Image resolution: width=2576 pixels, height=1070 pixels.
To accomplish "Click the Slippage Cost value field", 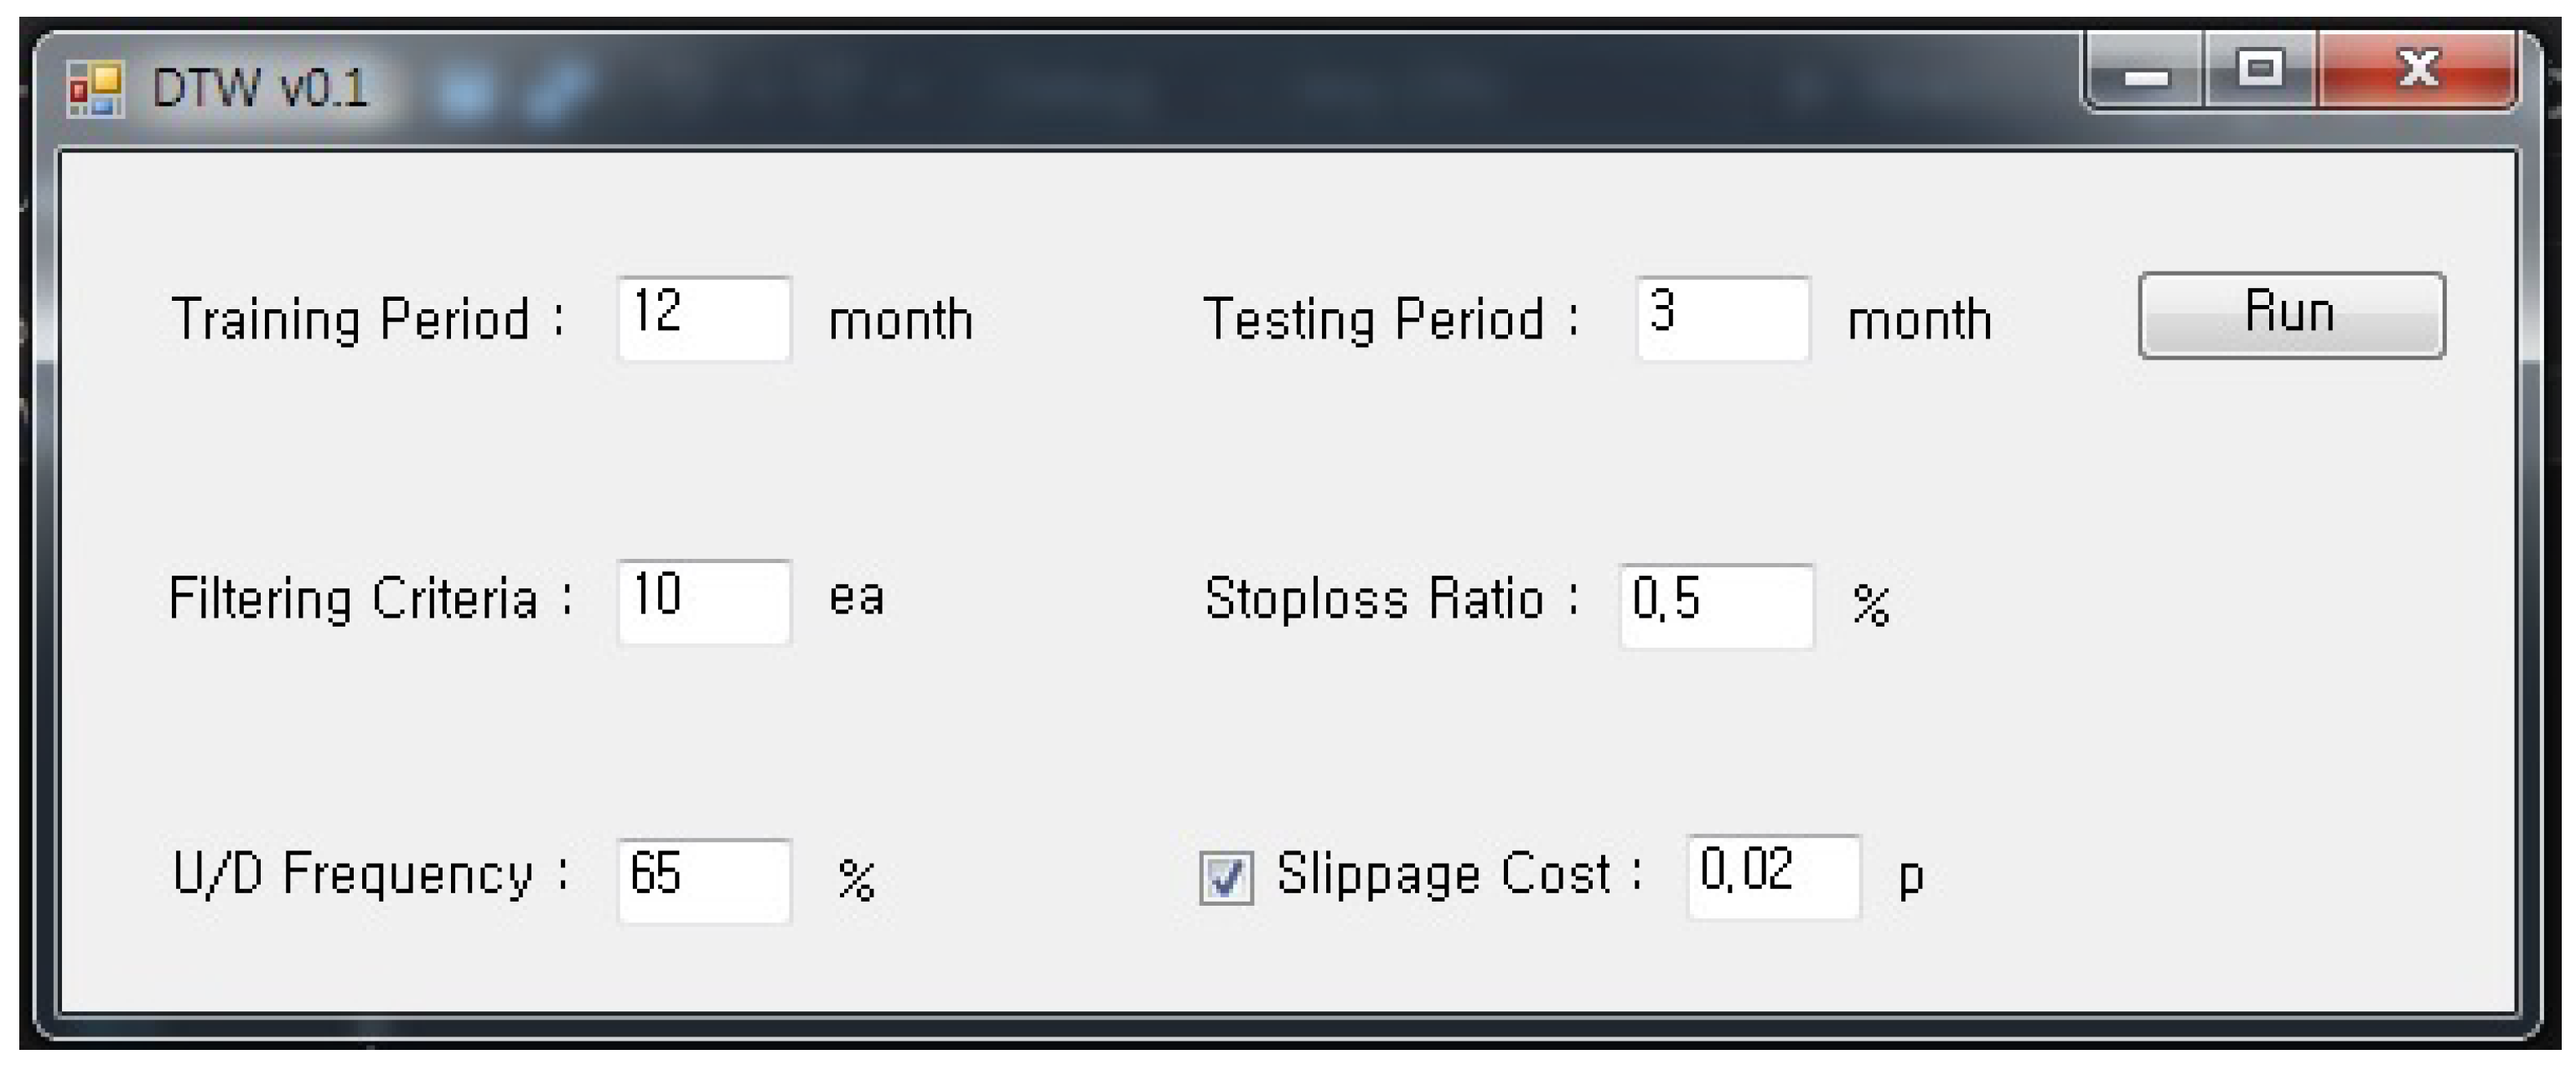I will tap(1773, 876).
